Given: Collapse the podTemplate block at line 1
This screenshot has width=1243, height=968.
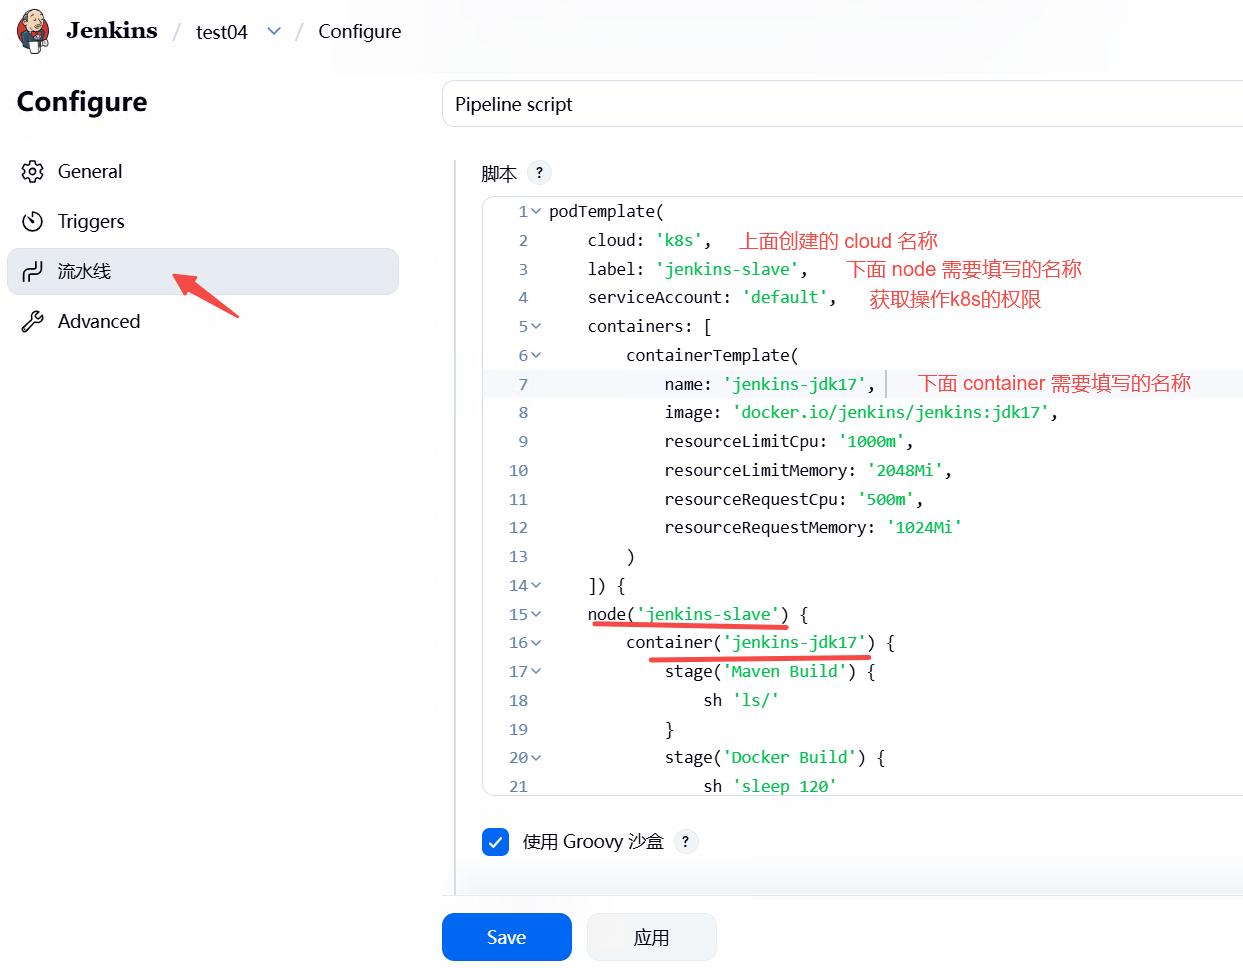Looking at the screenshot, I should [x=536, y=212].
